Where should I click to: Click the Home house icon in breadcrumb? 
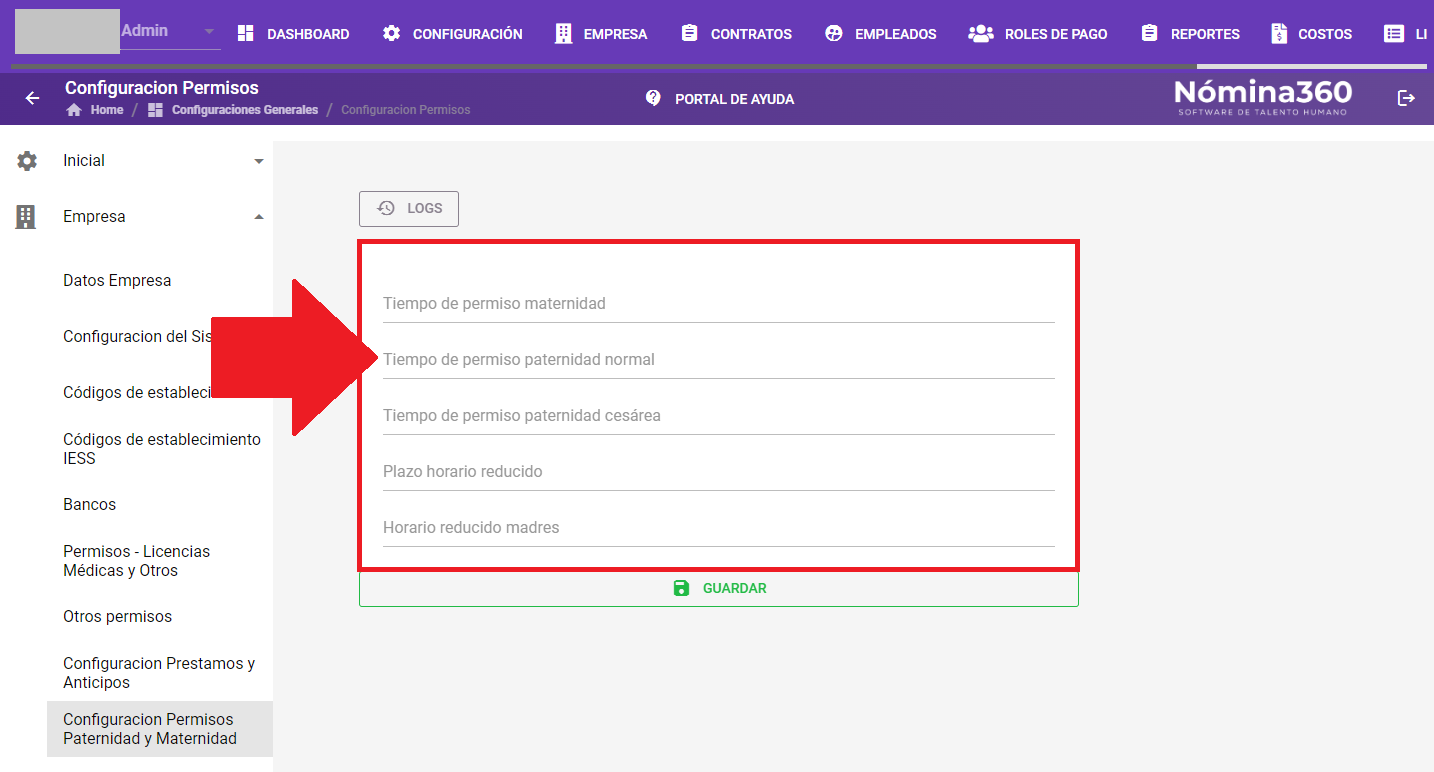(73, 110)
